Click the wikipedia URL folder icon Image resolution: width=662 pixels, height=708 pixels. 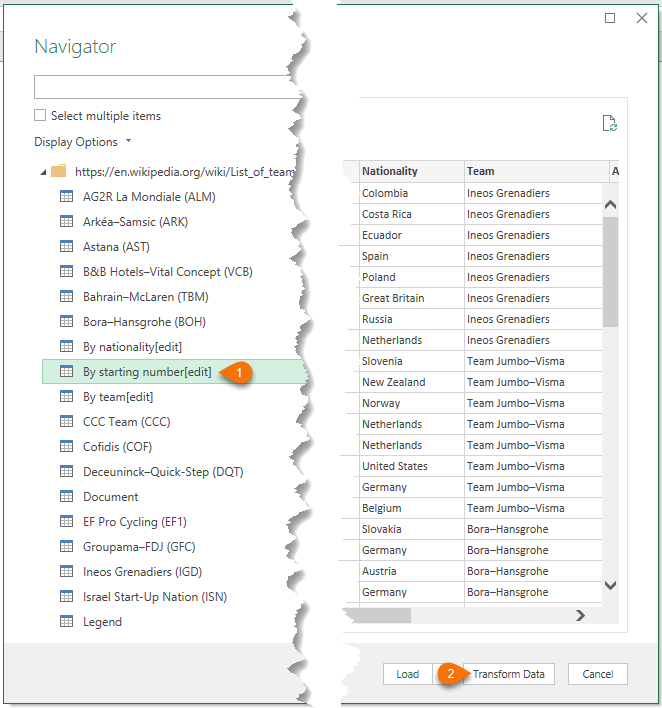[59, 171]
